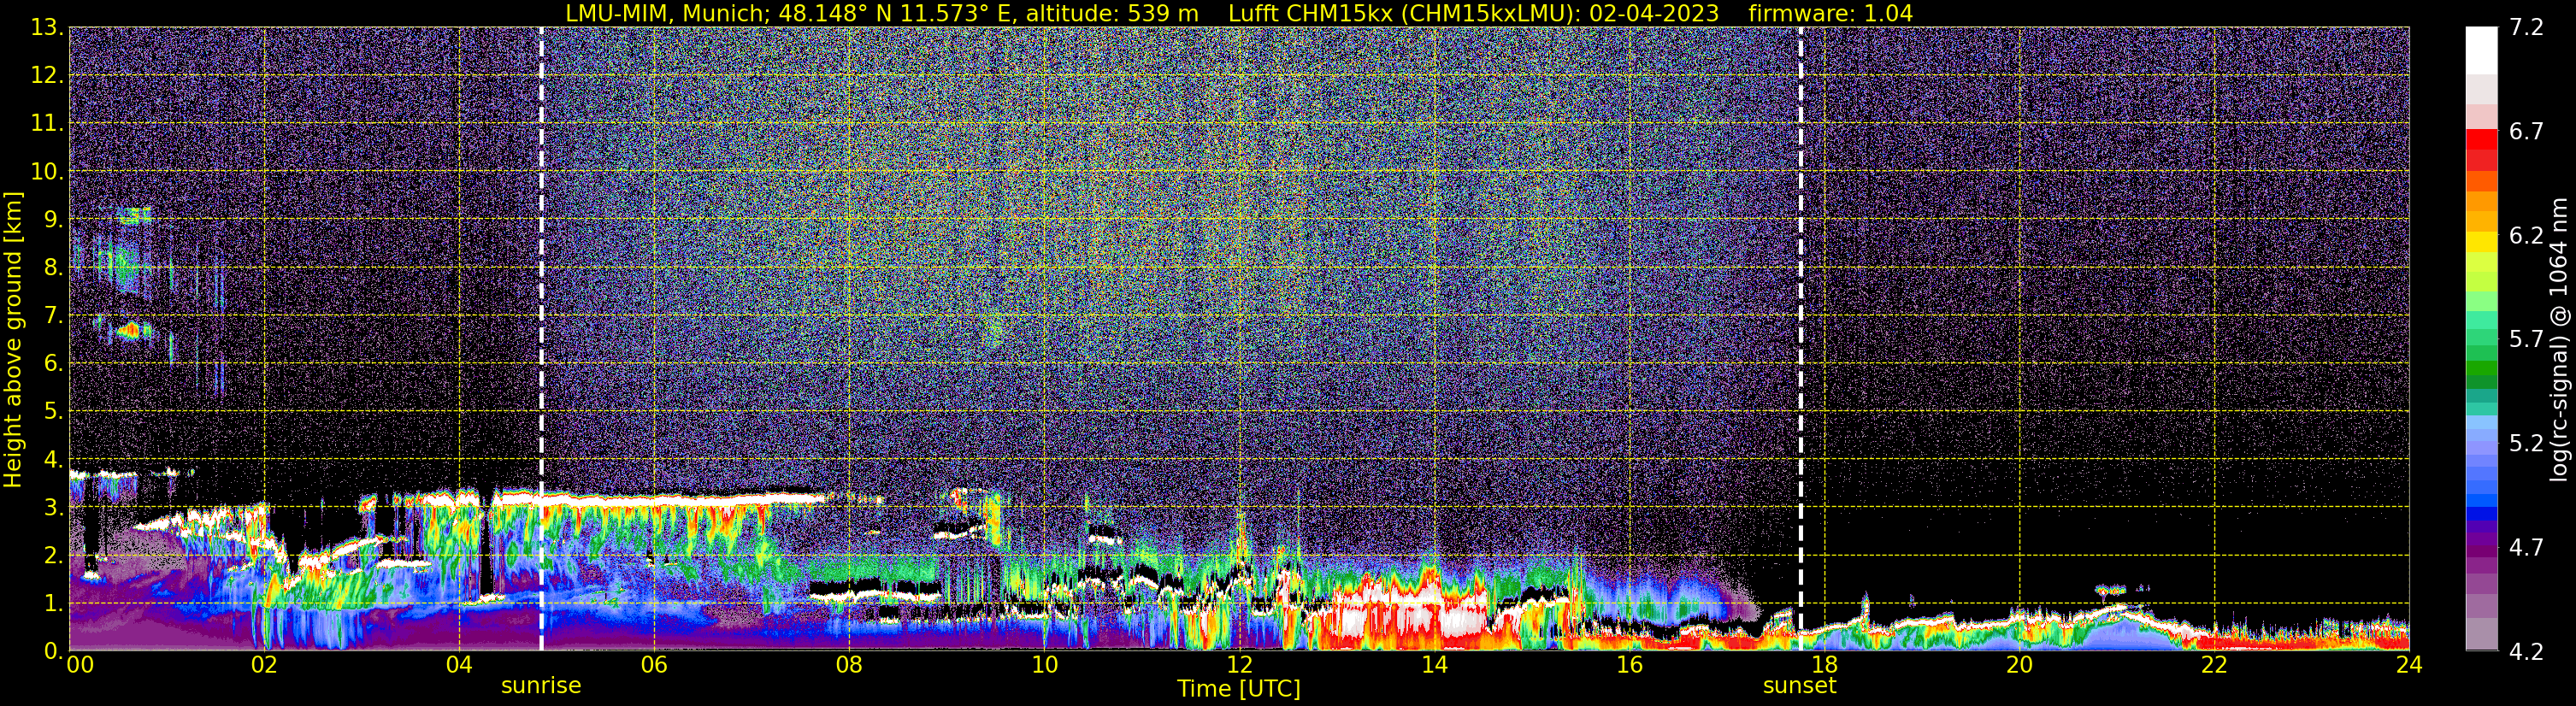Click the colorbar value 6.7
The width and height of the screenshot is (2576, 706).
(2526, 131)
